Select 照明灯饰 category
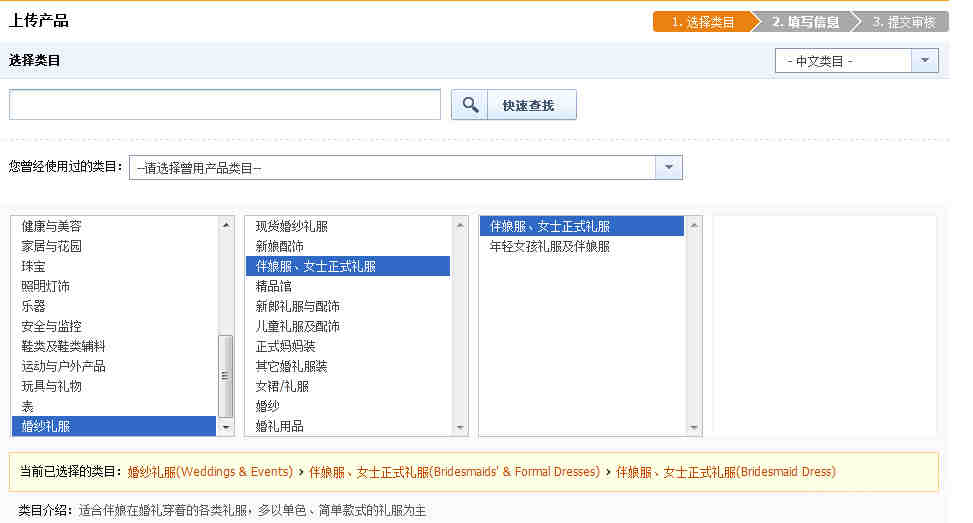Screen dimensions: 973x523 pyautogui.click(x=115, y=286)
